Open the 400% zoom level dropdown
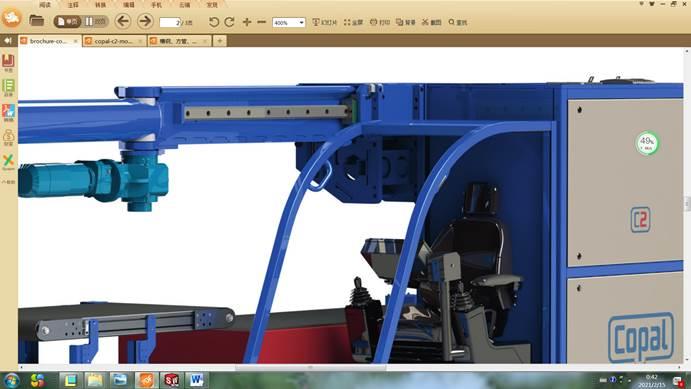691x389 pixels. [x=289, y=22]
